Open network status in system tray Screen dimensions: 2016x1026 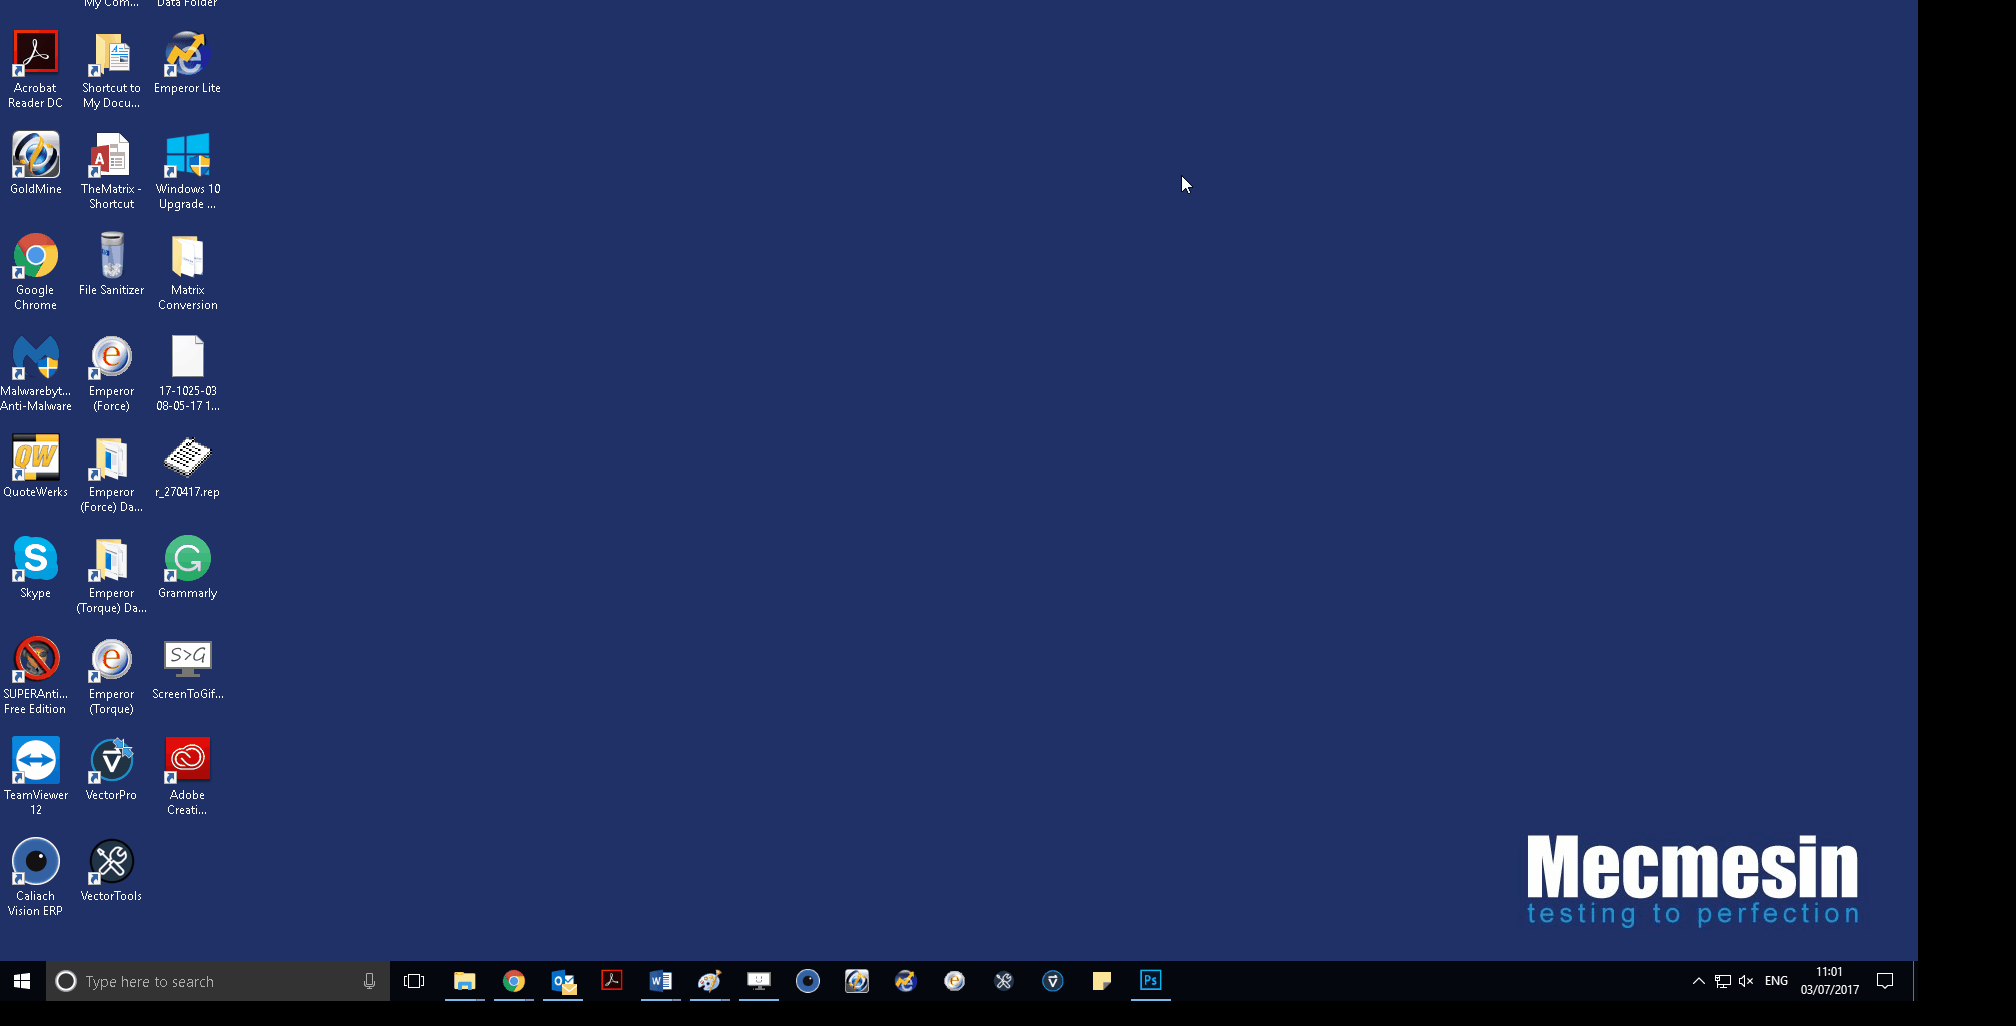point(1723,981)
